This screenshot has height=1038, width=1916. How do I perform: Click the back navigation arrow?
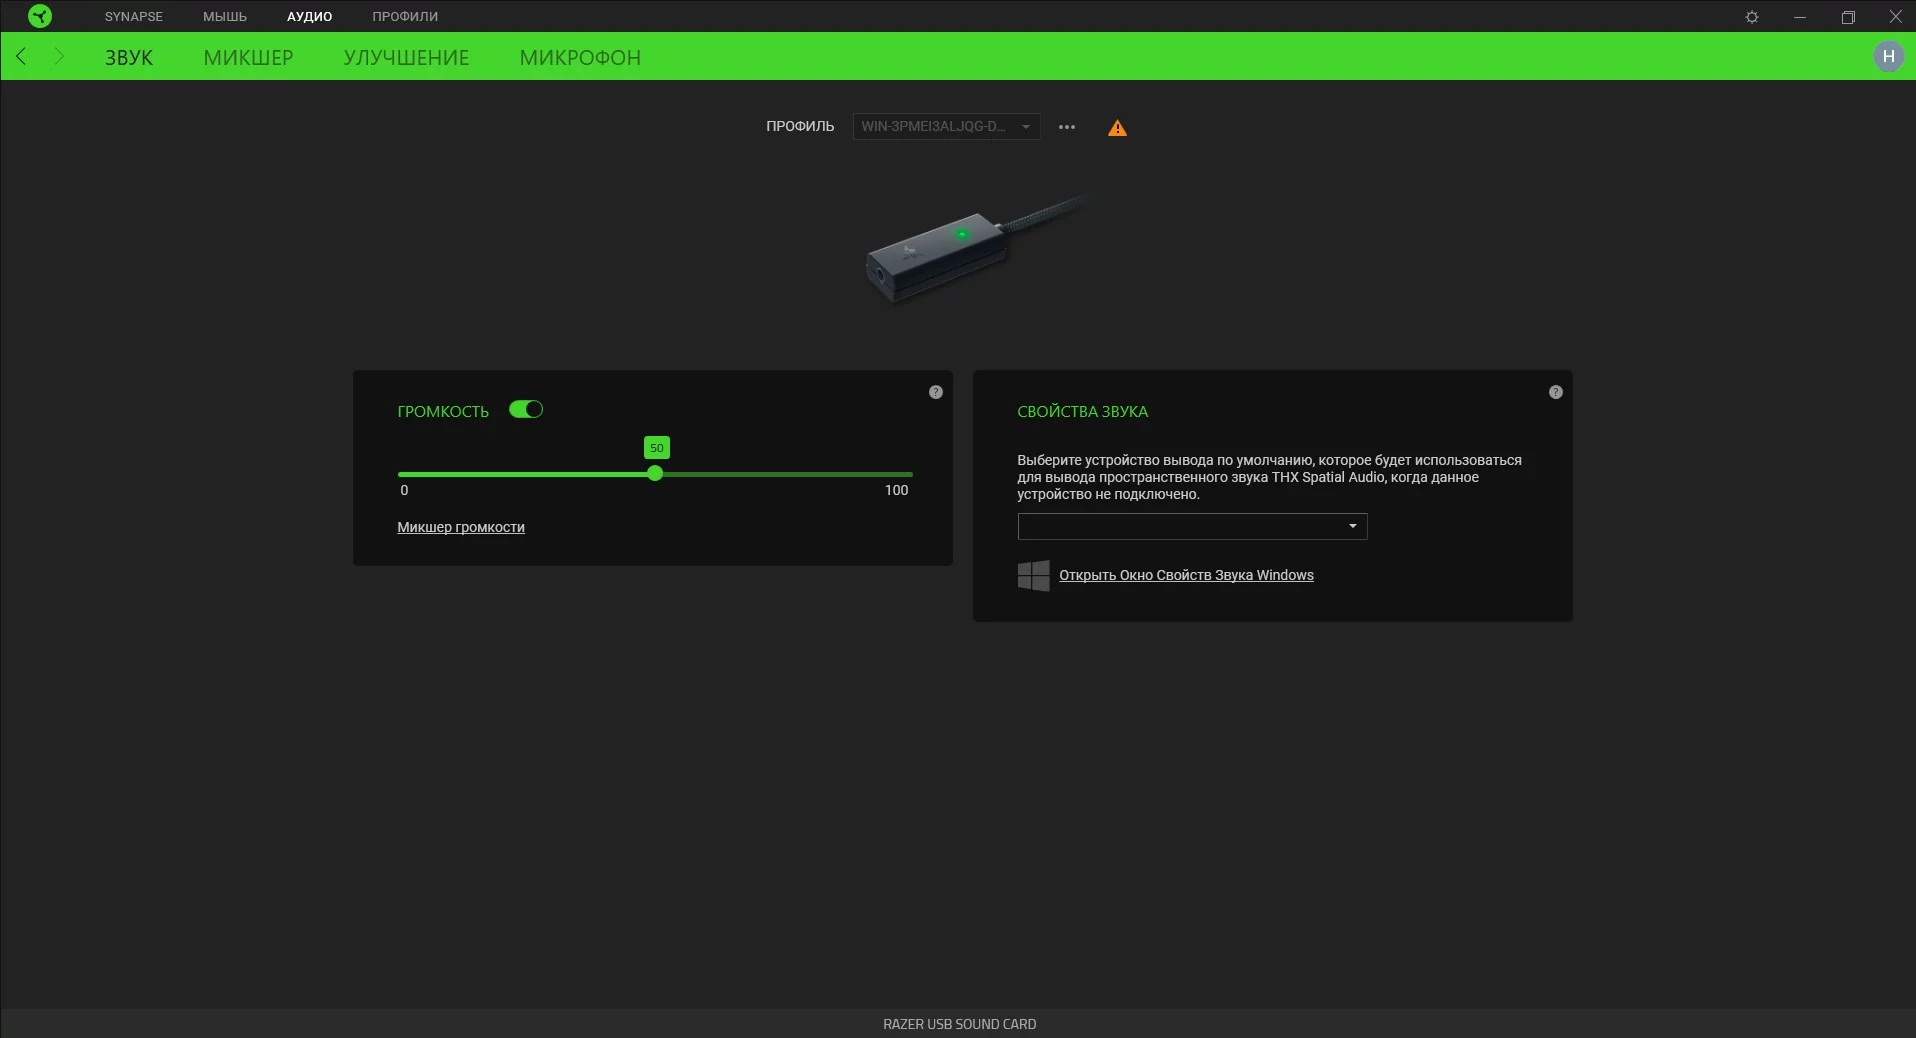[x=22, y=57]
